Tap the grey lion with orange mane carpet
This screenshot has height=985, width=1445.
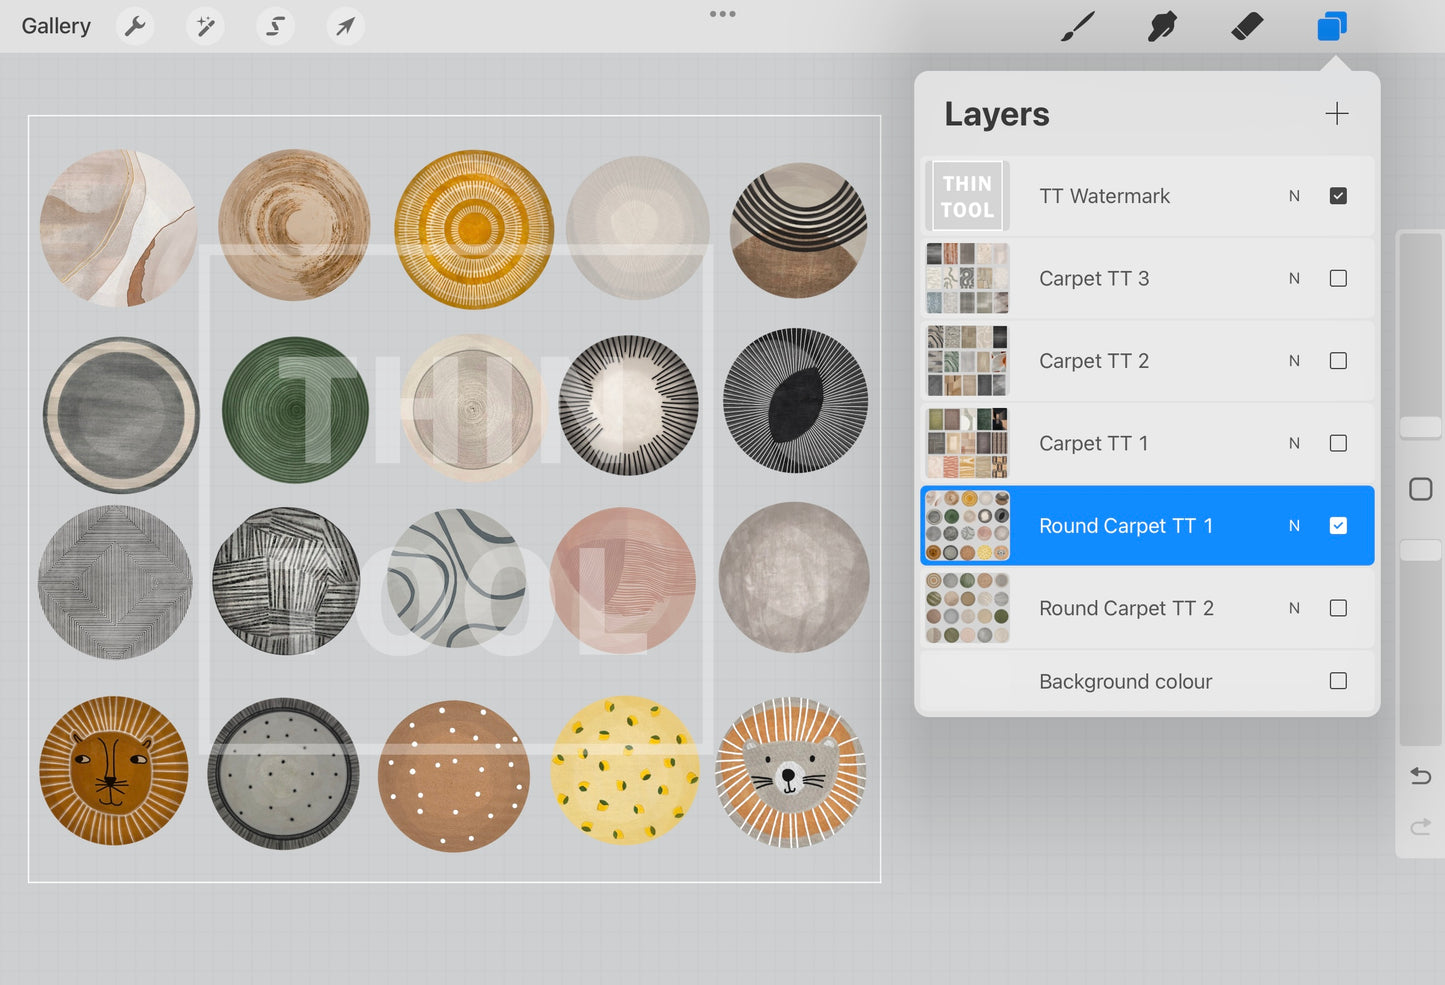pyautogui.click(x=791, y=773)
